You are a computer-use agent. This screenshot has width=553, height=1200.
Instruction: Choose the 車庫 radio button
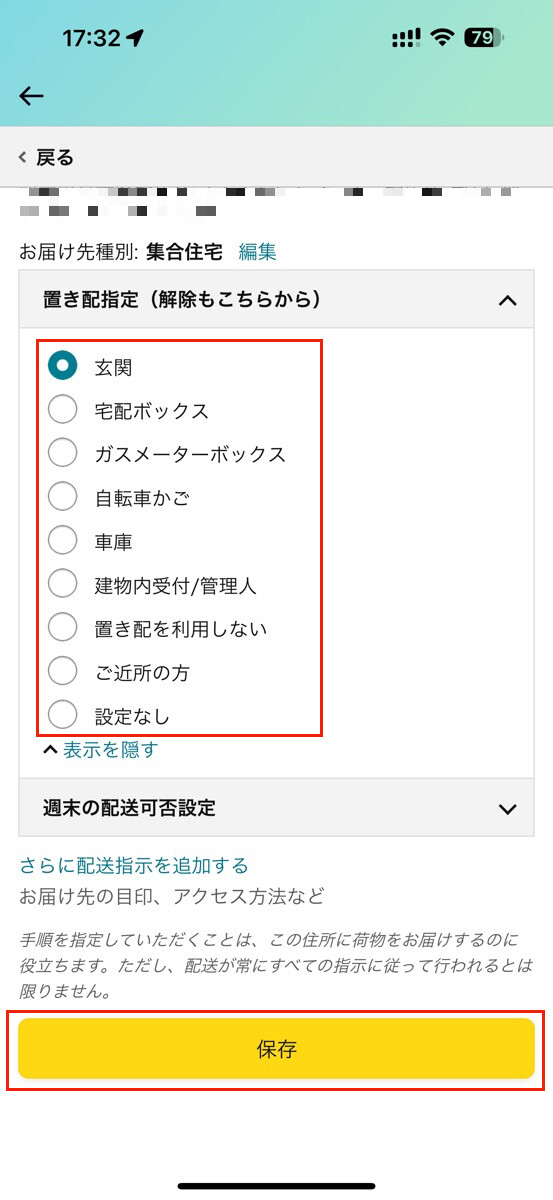point(62,541)
